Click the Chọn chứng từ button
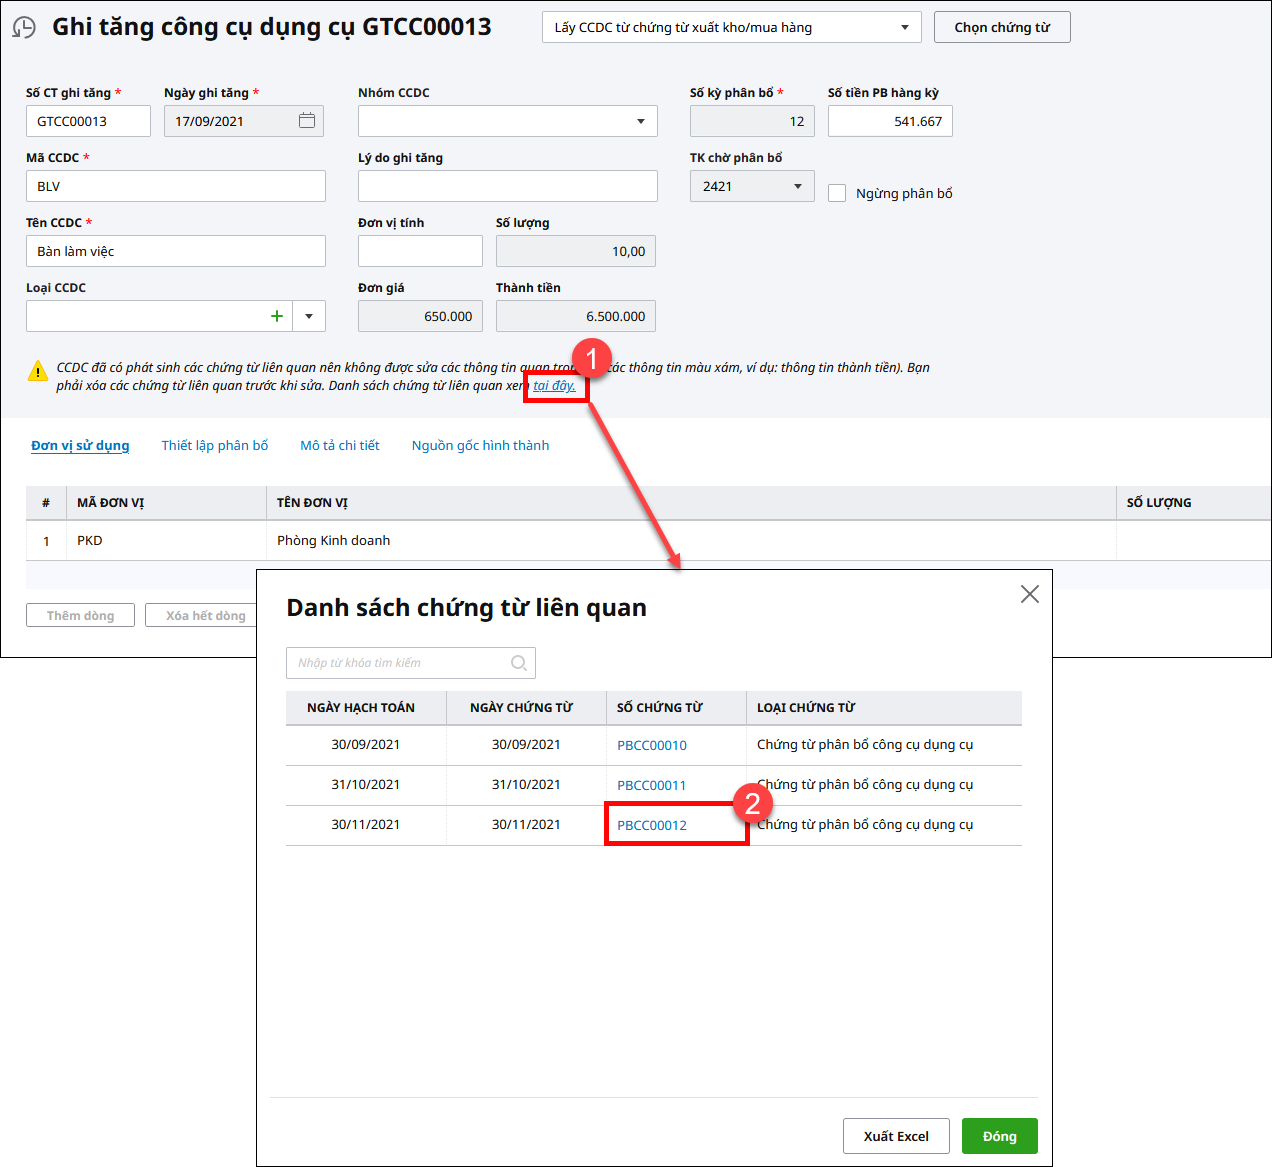1272x1167 pixels. tap(1001, 27)
